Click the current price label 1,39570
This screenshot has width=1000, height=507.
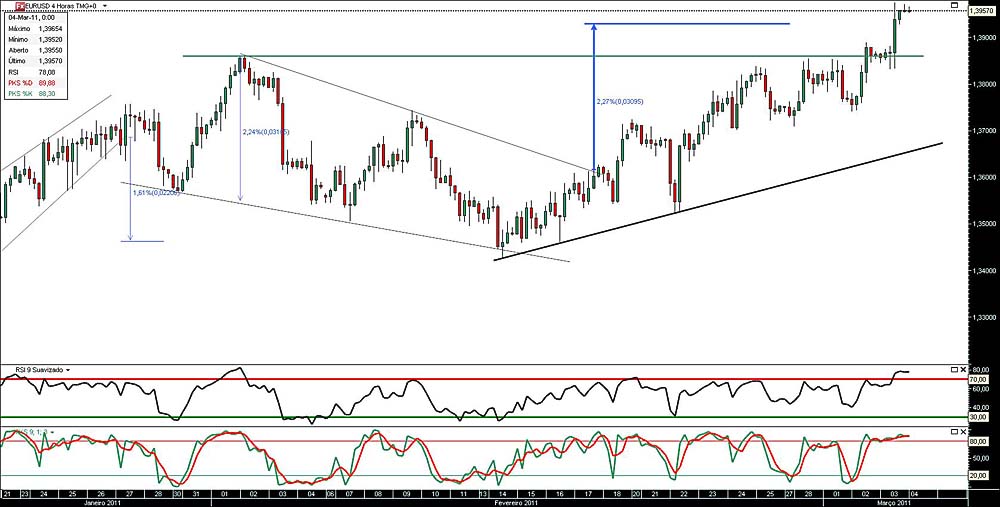(982, 11)
